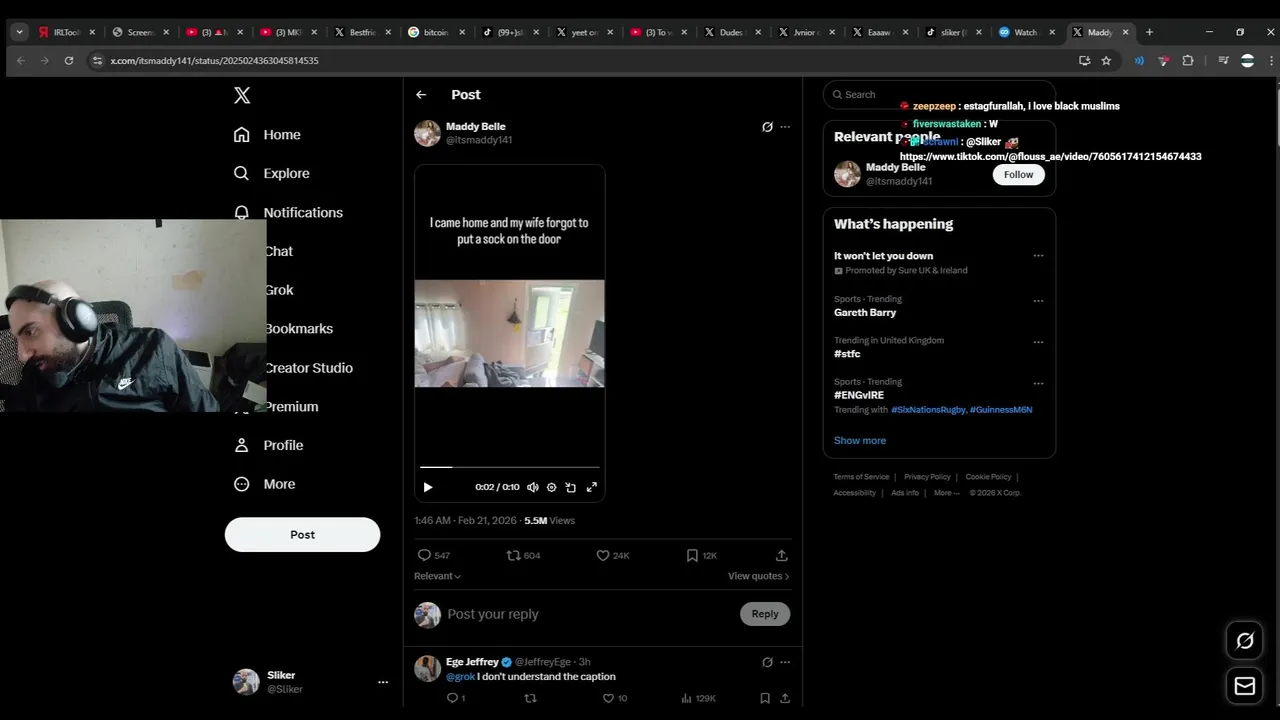Open the browser three-dot menu
This screenshot has width=1280, height=720.
point(1272,61)
